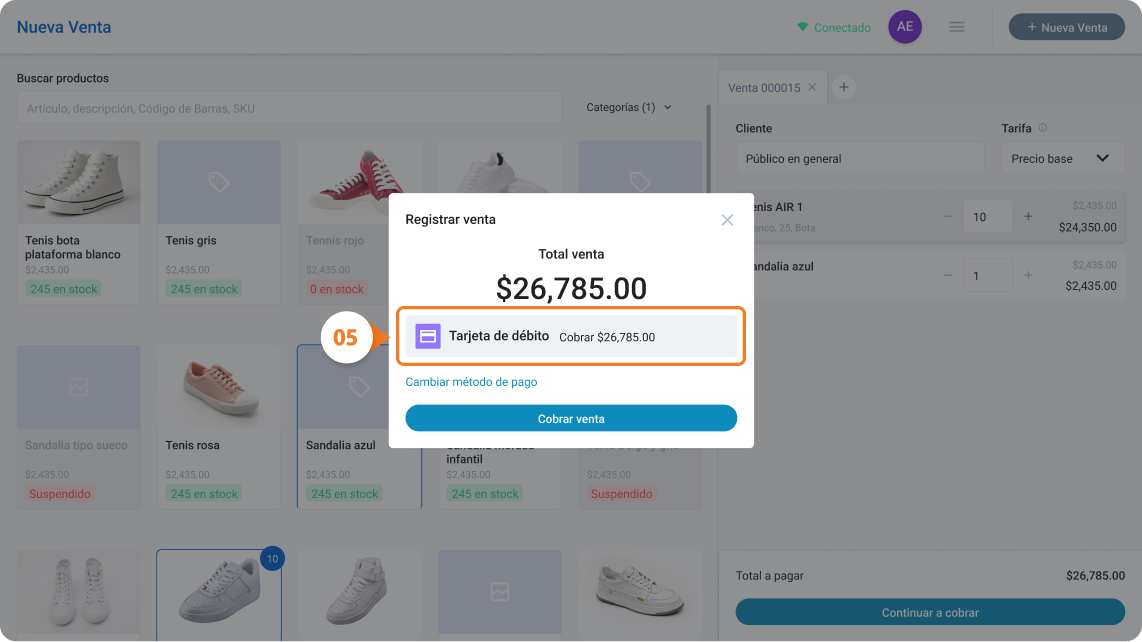Click the purple debit card icon
This screenshot has height=642, width=1142.
428,337
